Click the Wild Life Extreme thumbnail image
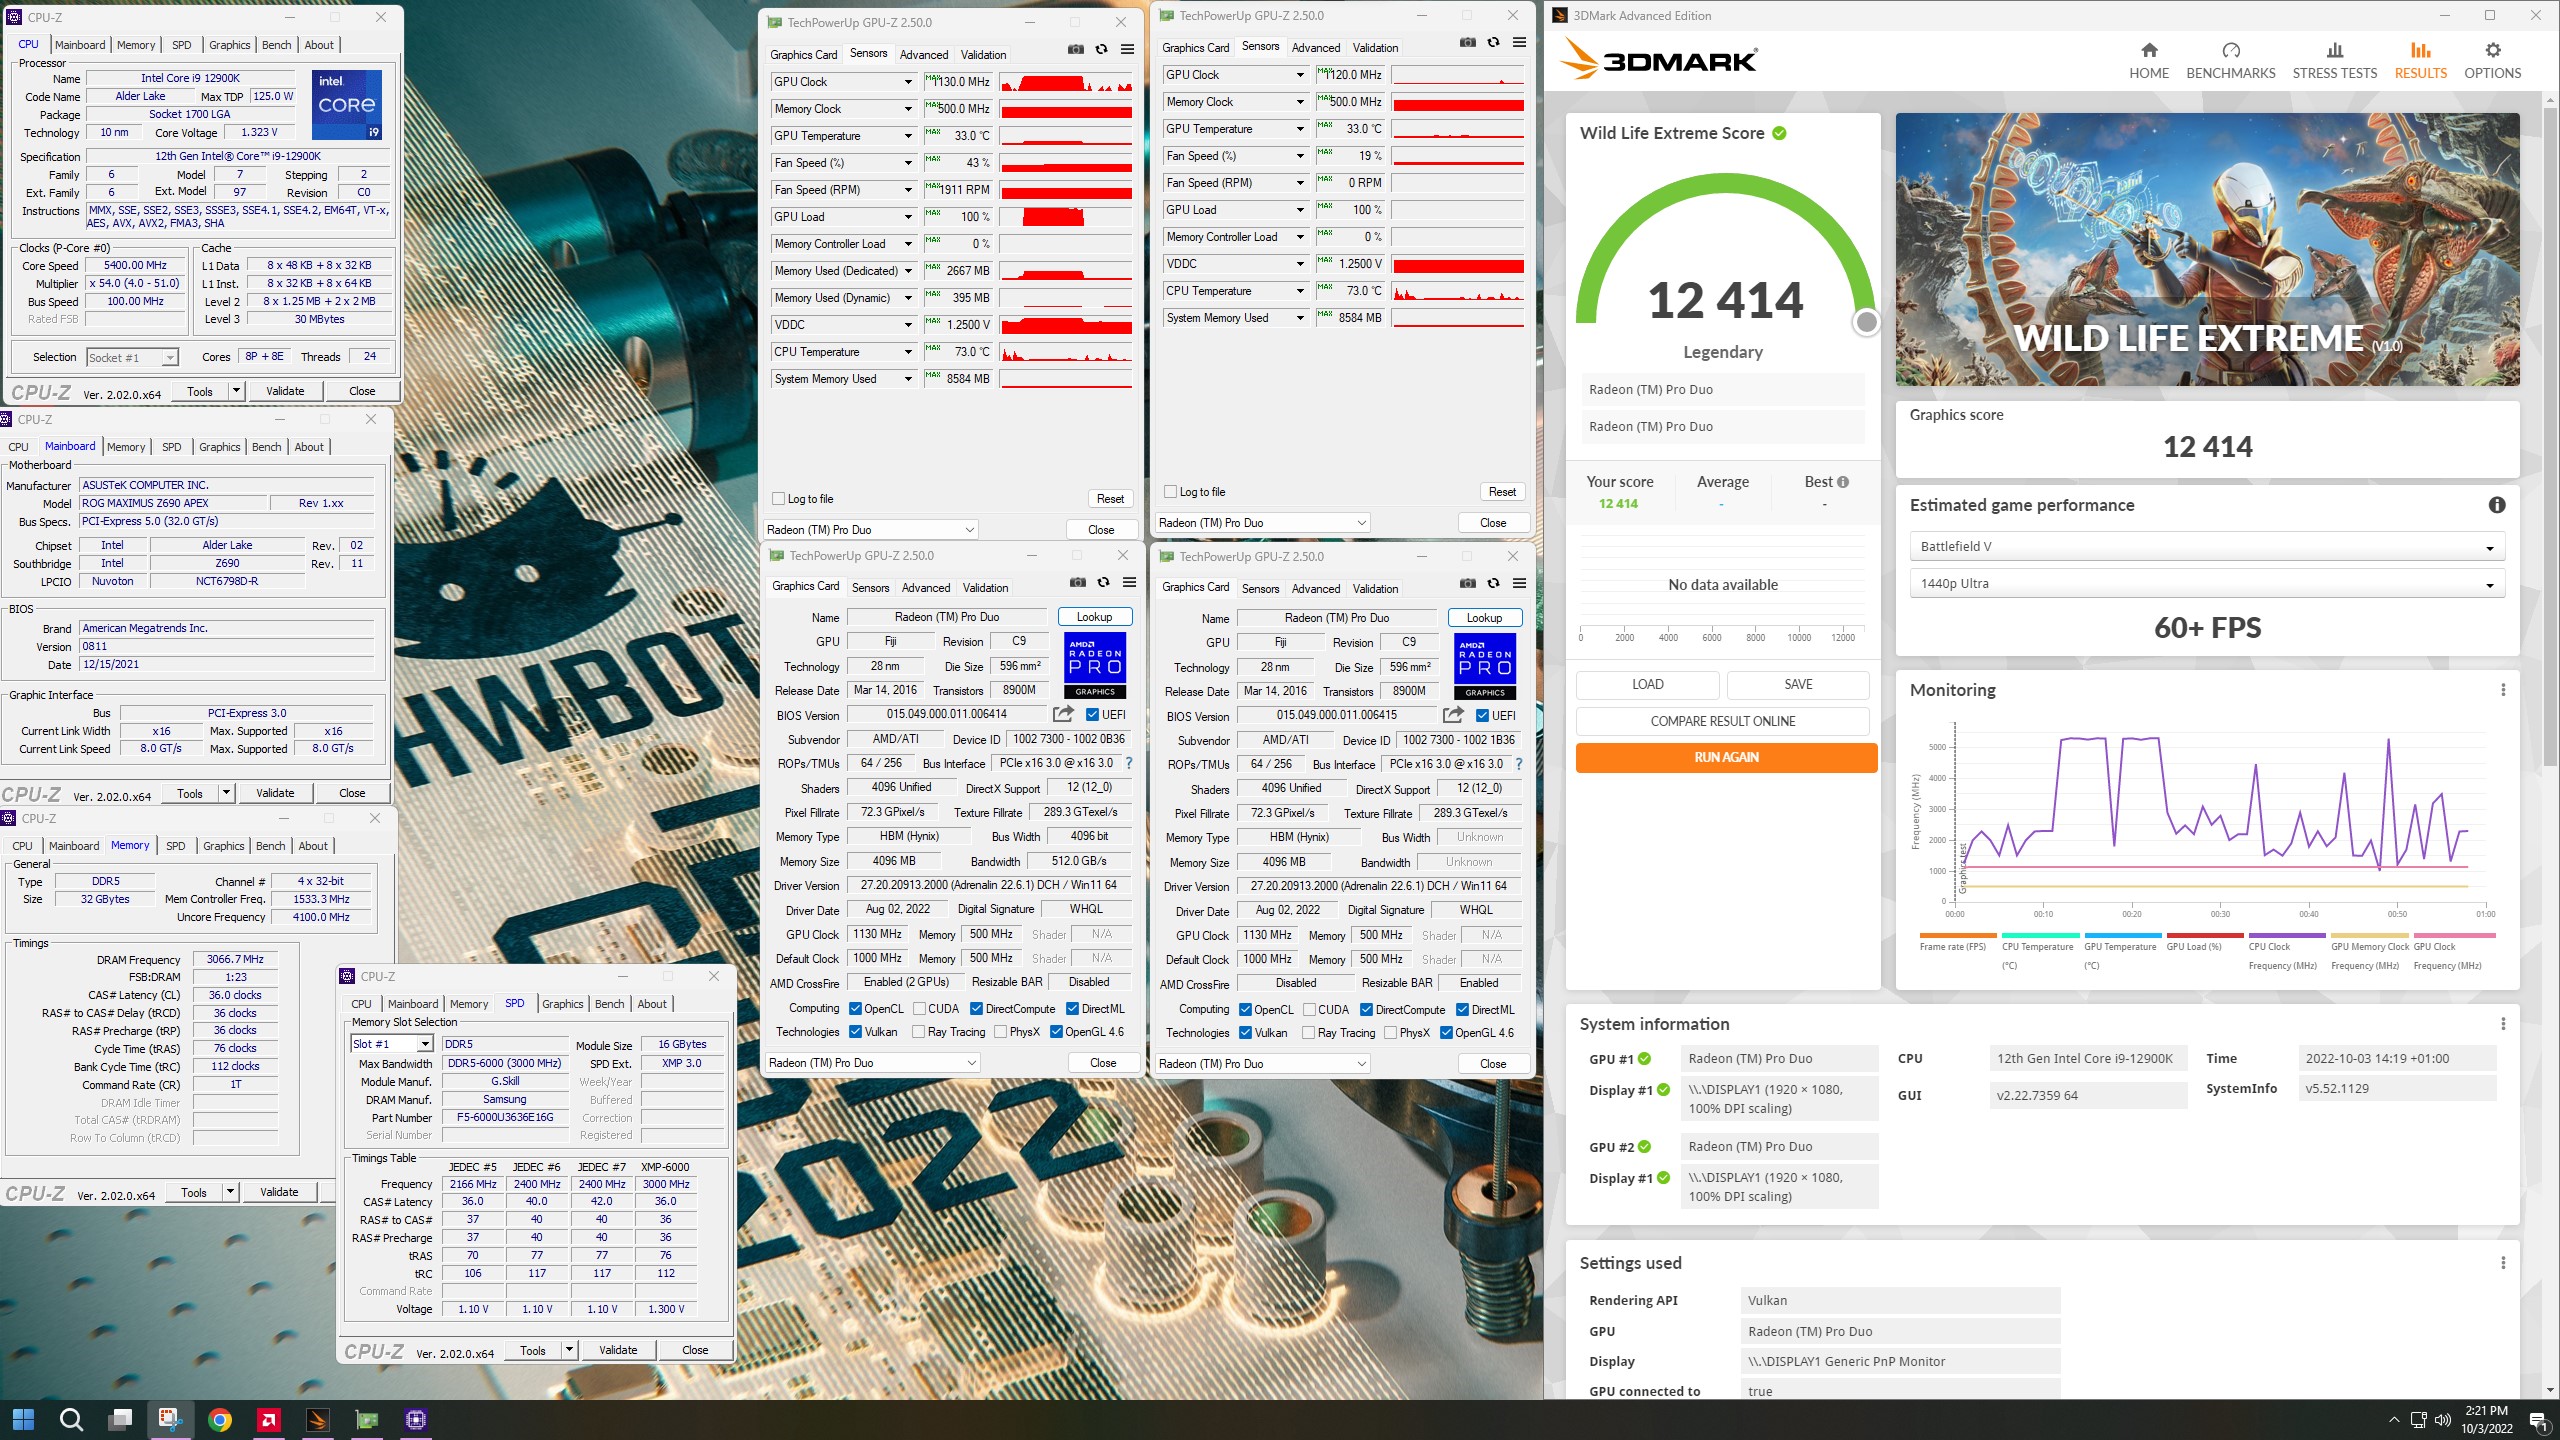The height and width of the screenshot is (1440, 2560). tap(2207, 249)
